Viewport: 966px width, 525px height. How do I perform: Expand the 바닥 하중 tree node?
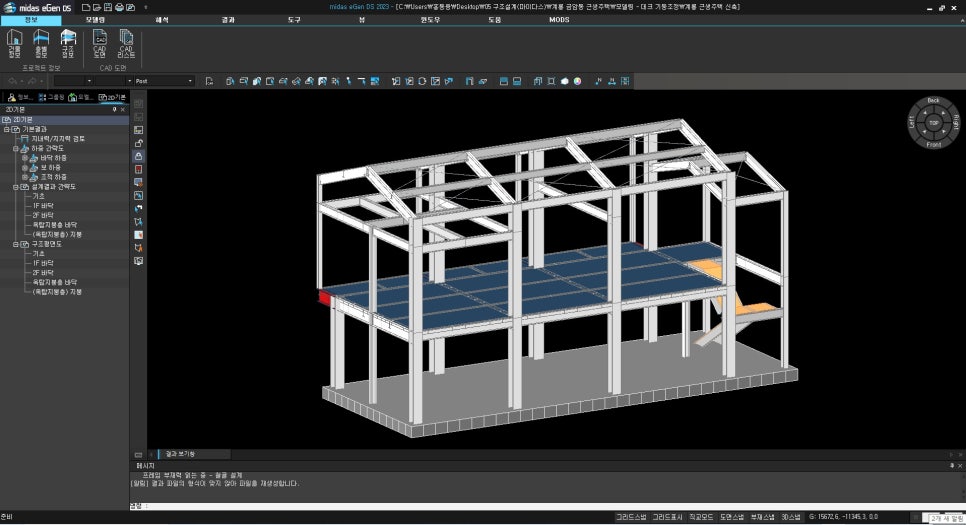[25, 158]
